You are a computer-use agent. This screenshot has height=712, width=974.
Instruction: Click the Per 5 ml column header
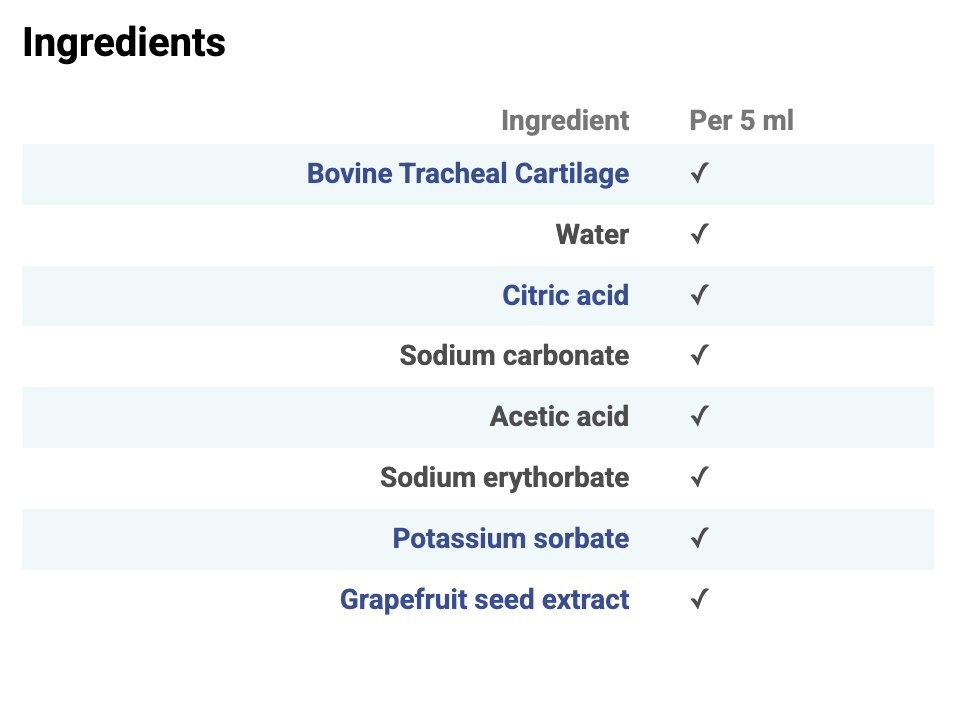[x=741, y=121]
